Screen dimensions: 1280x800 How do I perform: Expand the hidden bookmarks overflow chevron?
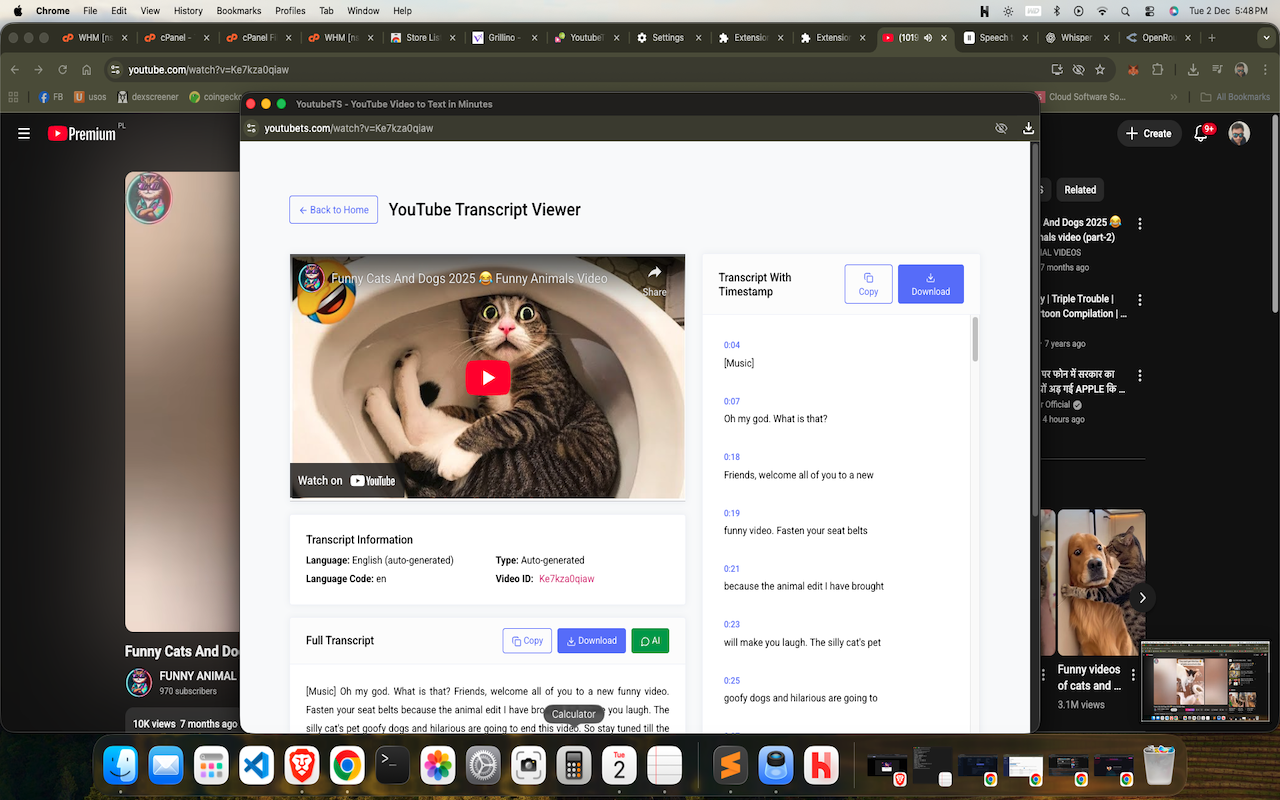tap(1174, 97)
